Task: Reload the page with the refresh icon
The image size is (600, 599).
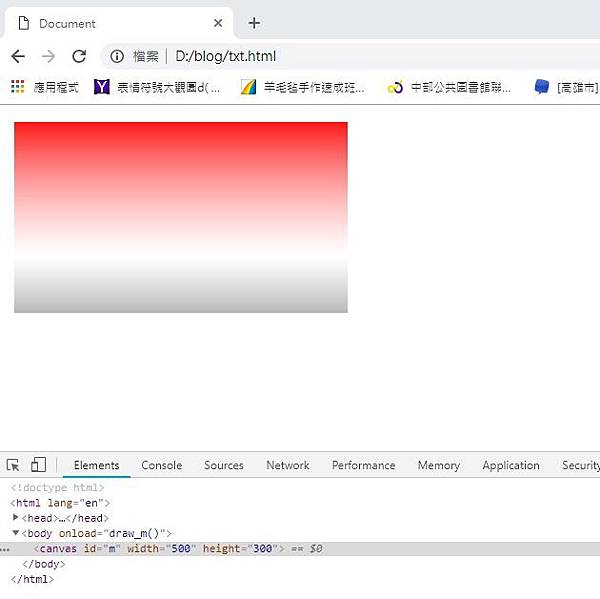Action: click(x=79, y=56)
